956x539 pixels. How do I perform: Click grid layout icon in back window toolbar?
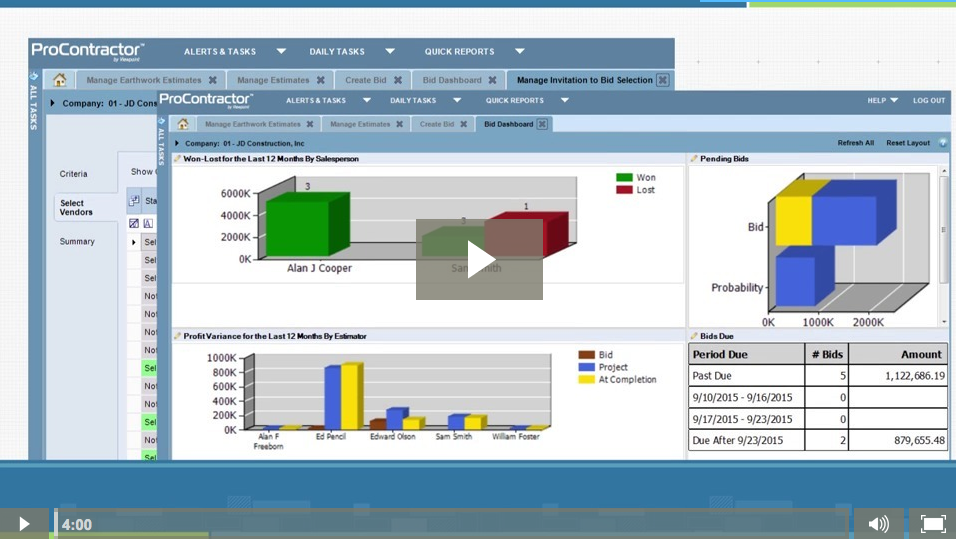point(134,200)
